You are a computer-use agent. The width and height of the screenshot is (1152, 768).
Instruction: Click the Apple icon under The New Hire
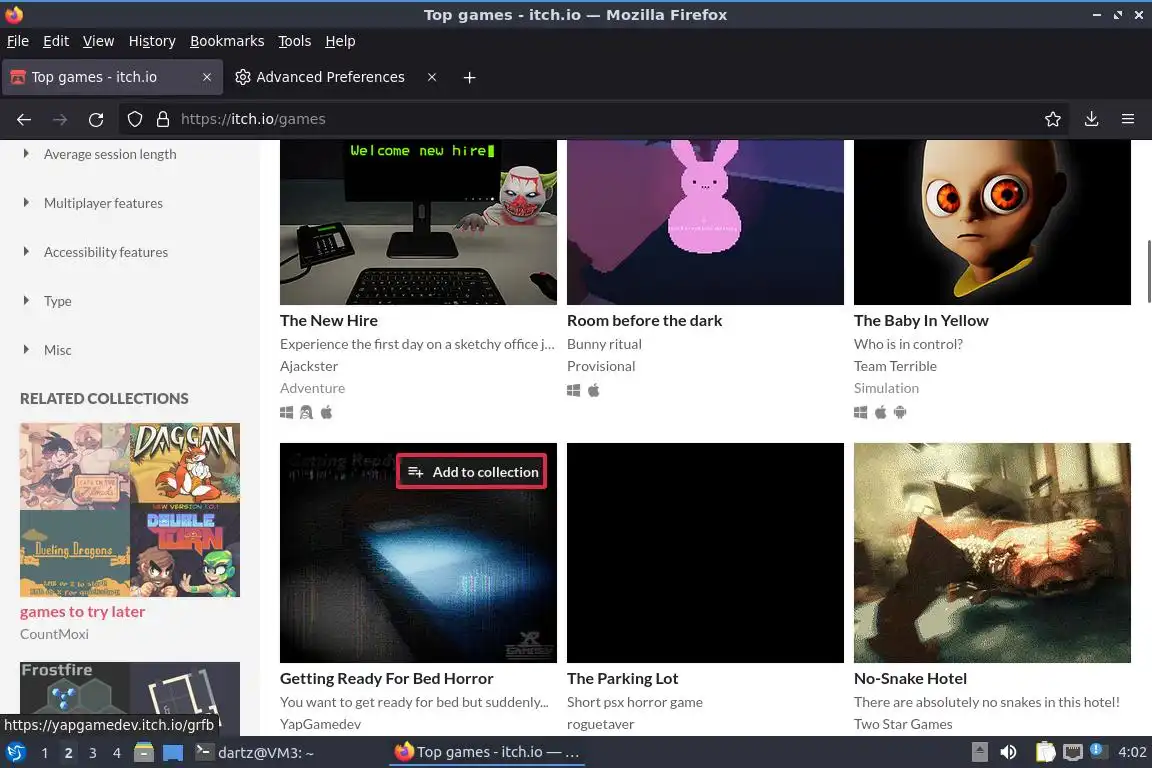coord(326,412)
